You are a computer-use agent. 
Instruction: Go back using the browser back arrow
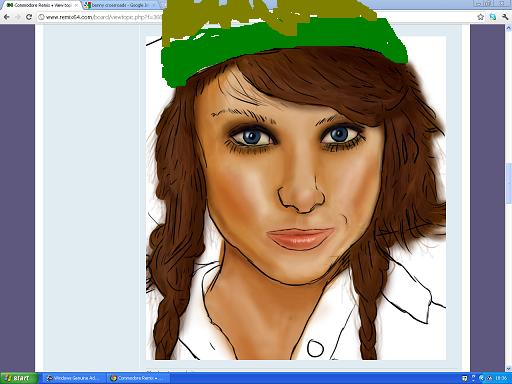point(7,17)
